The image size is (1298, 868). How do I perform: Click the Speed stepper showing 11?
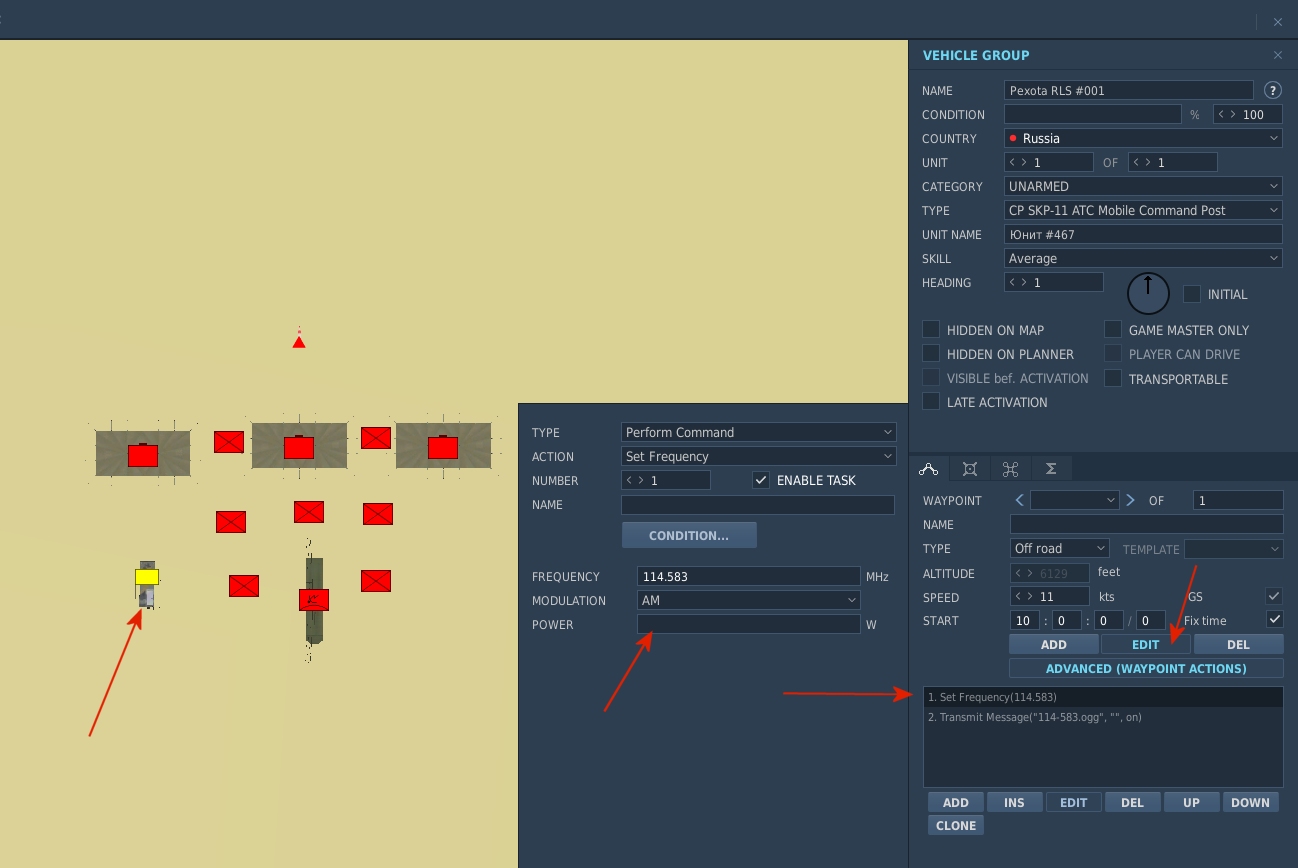pos(1050,597)
